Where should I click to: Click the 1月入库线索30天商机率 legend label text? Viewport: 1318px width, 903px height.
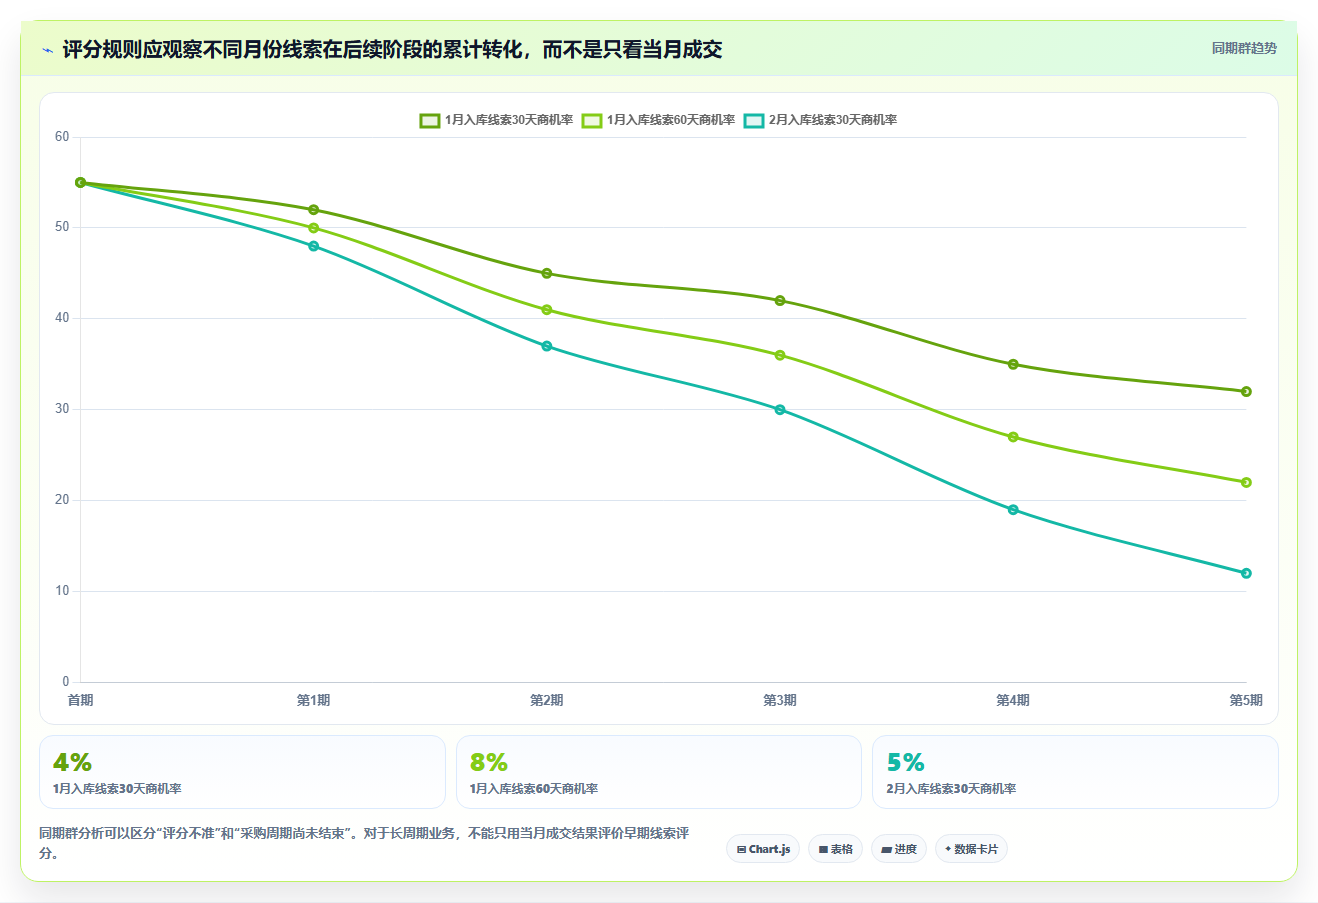[x=509, y=120]
